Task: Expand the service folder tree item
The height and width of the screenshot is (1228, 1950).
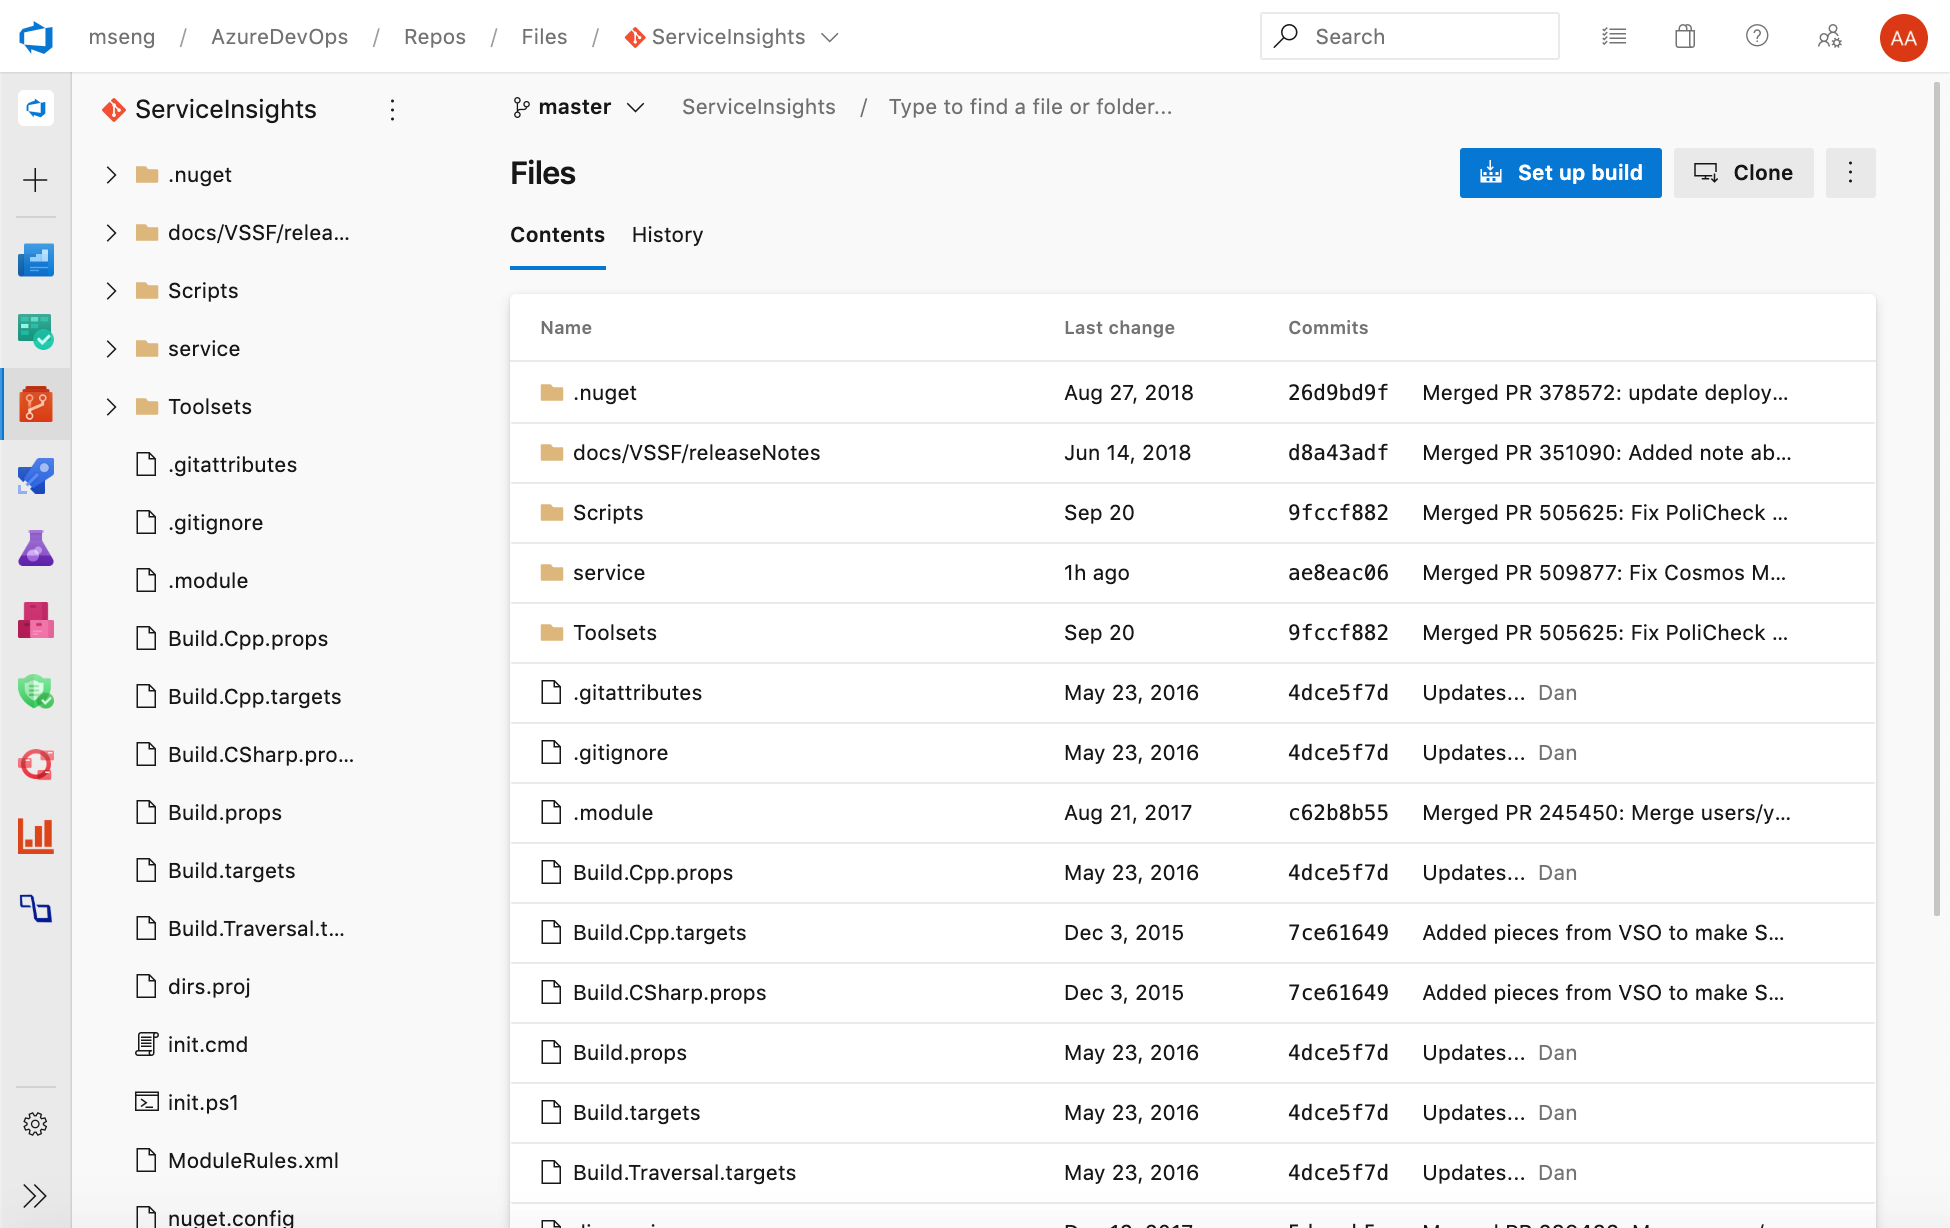Action: pos(110,347)
